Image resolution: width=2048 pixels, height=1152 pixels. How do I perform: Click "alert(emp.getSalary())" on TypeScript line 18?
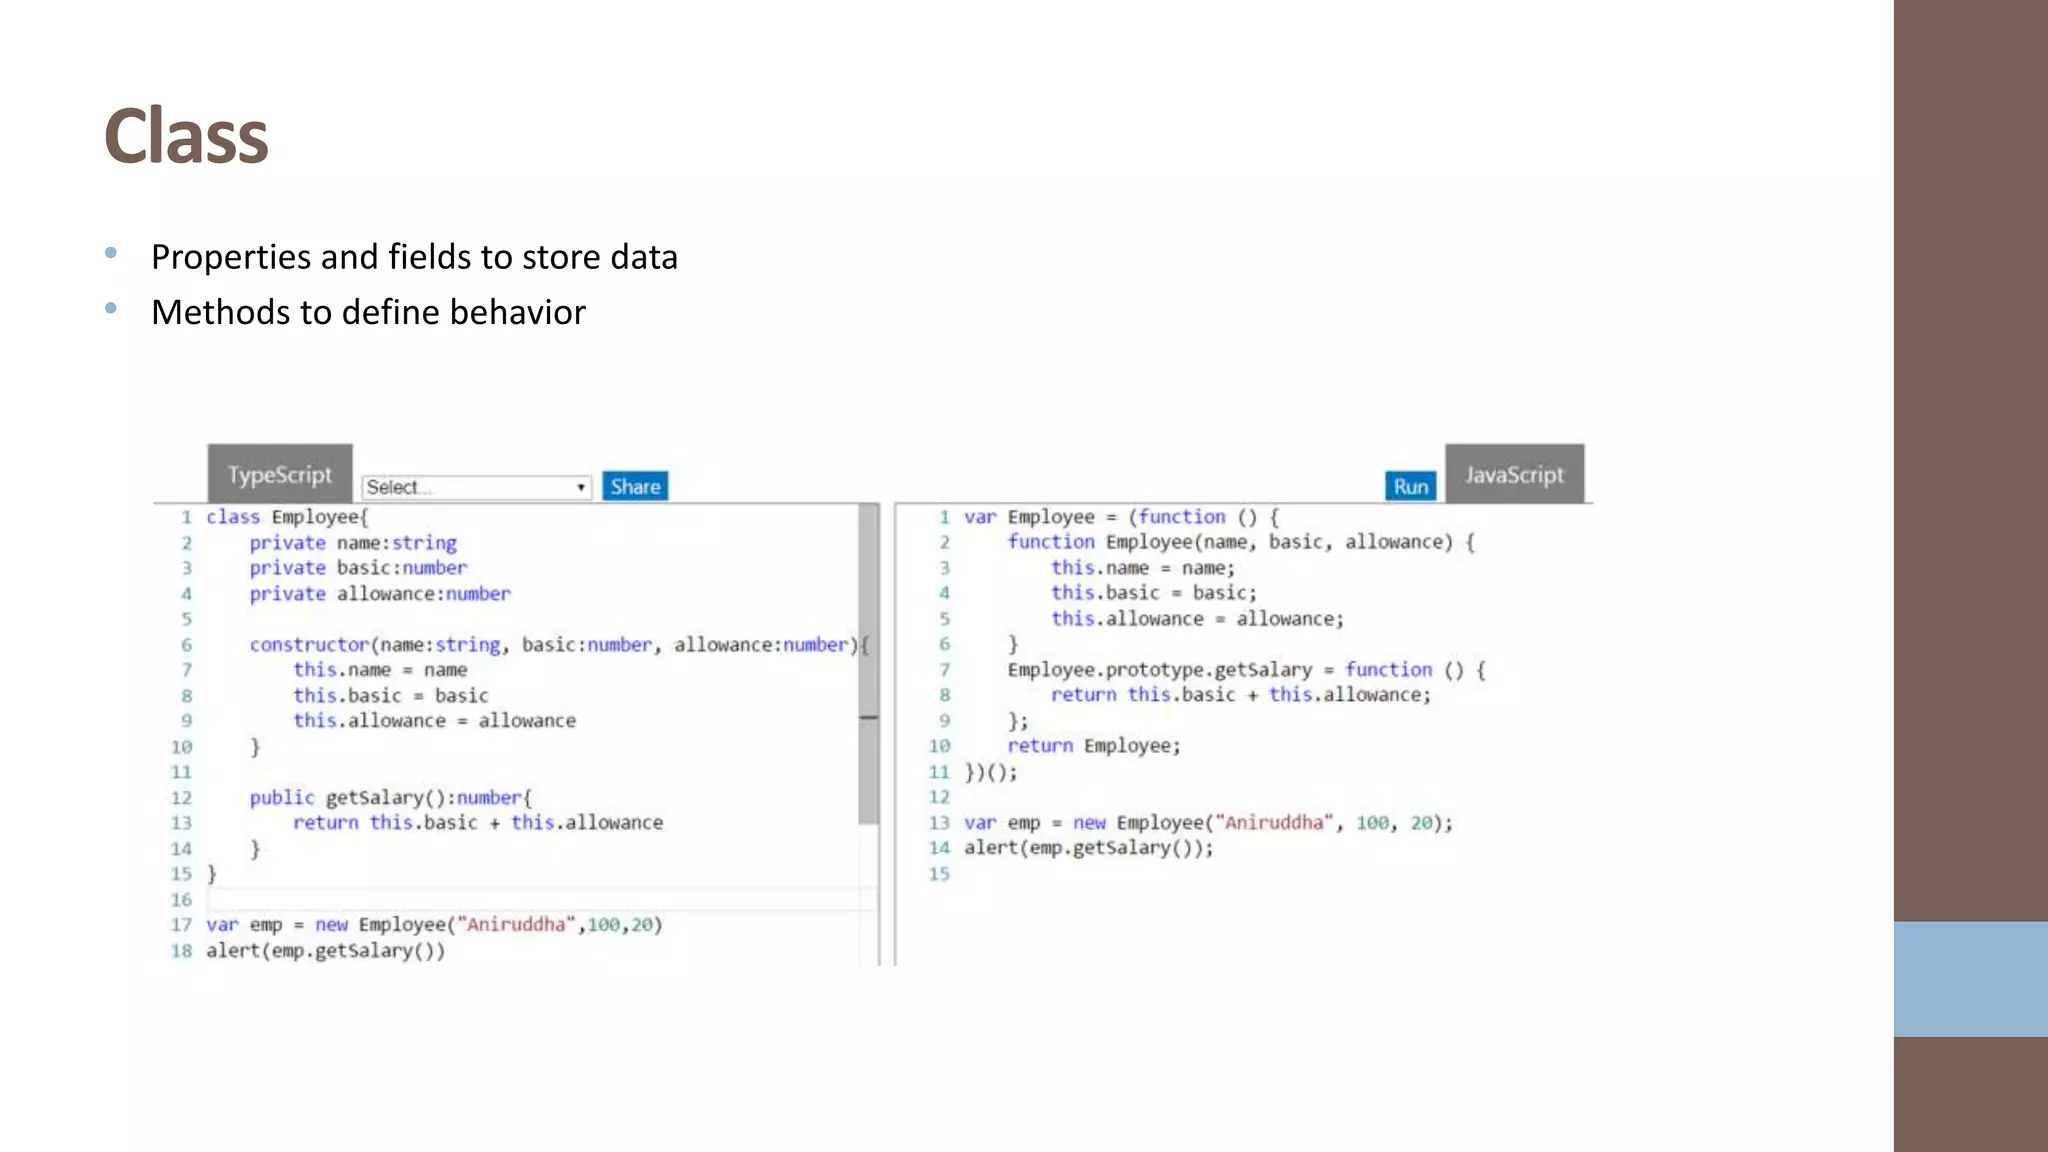point(325,951)
